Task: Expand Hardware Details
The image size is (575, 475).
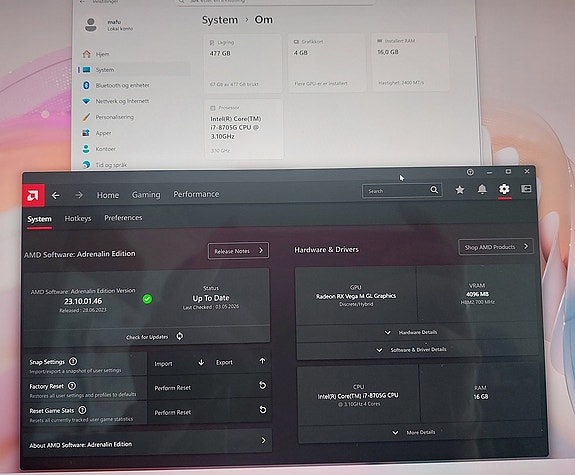Action: coord(417,332)
